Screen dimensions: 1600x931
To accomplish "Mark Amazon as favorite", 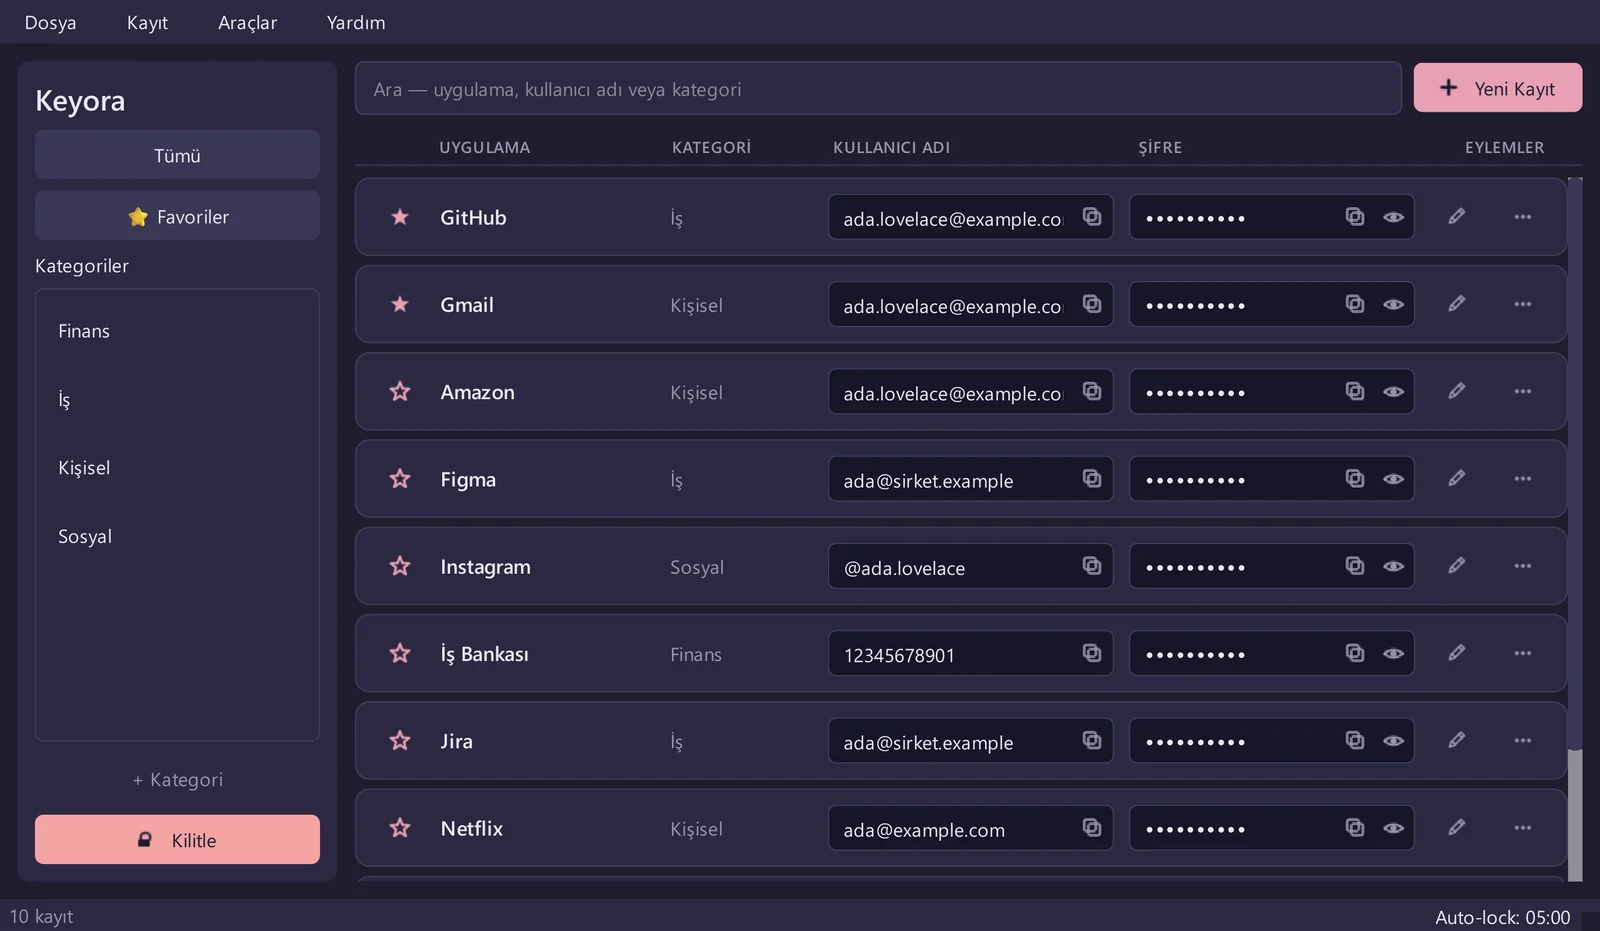I will (x=400, y=391).
